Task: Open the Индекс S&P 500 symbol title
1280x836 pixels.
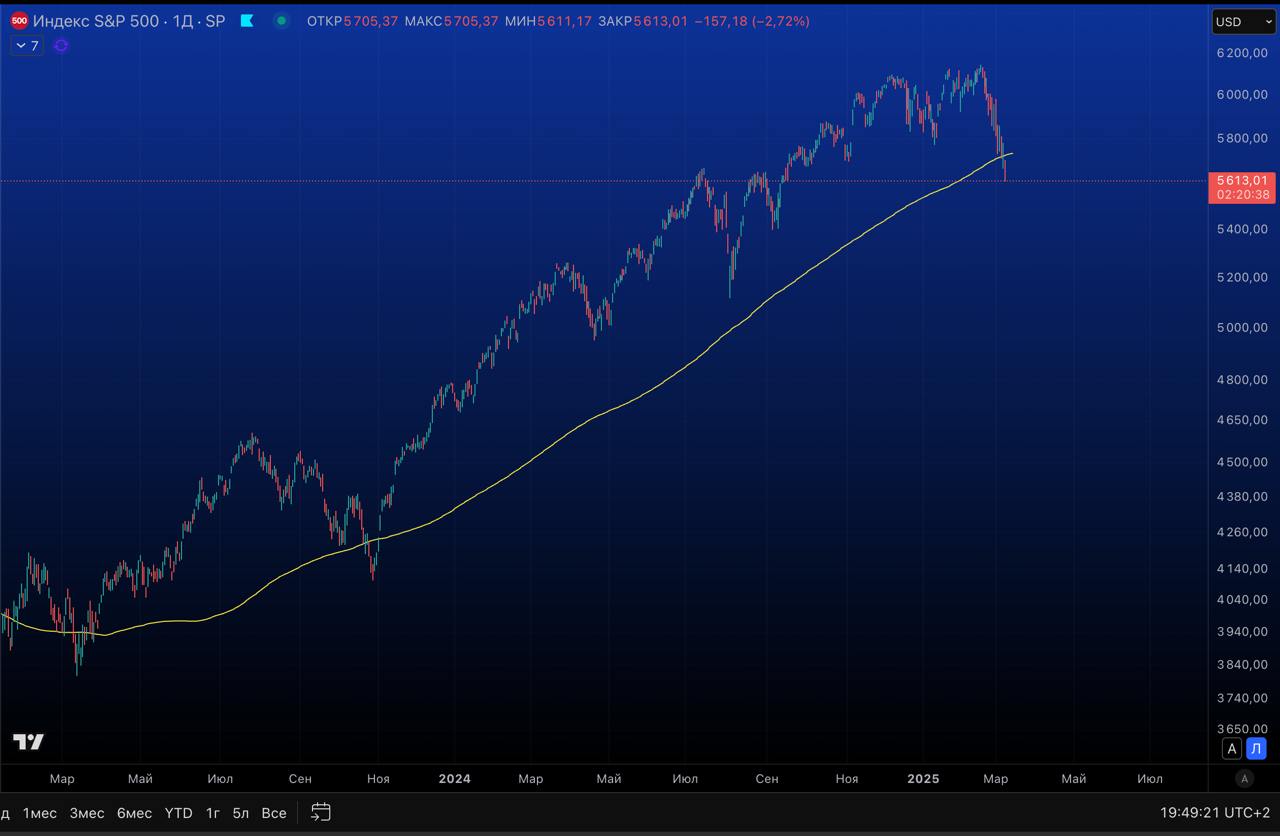Action: (129, 21)
